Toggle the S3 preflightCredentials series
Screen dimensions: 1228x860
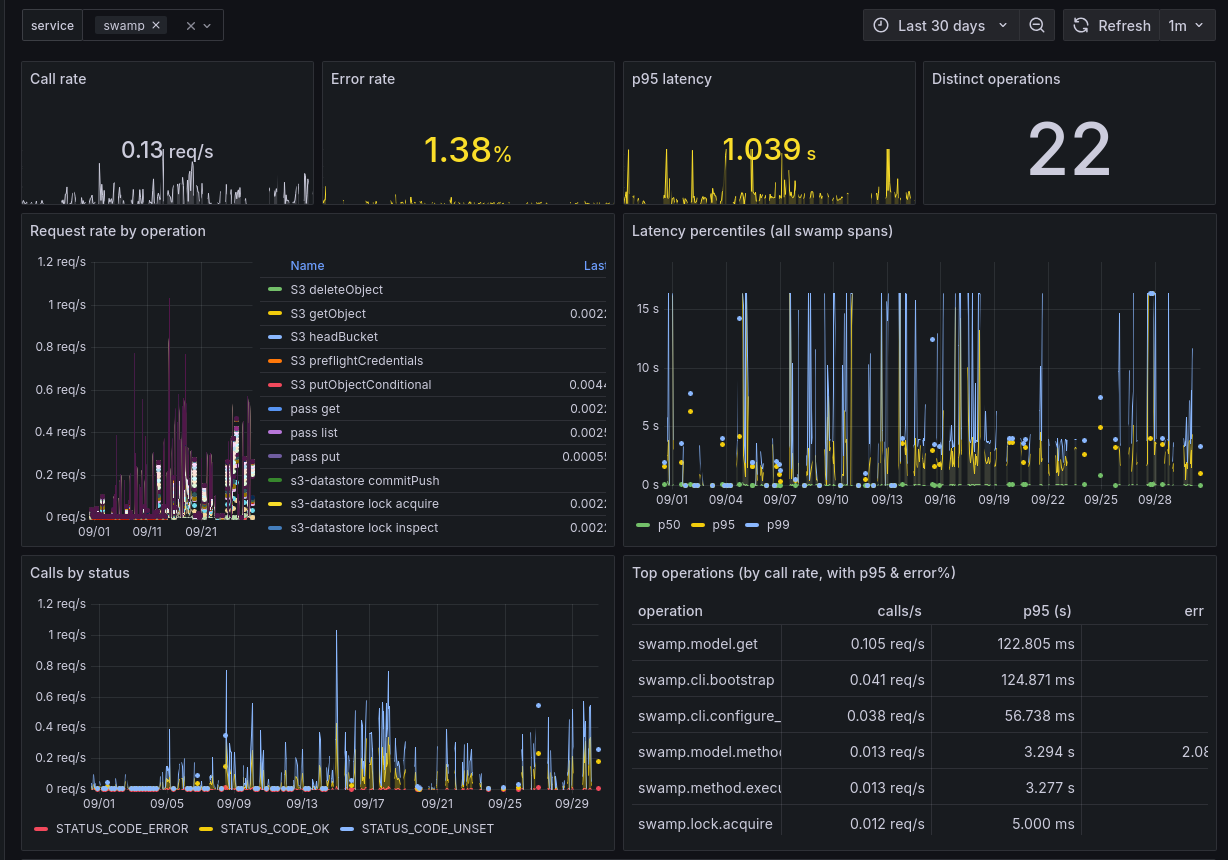tap(357, 361)
